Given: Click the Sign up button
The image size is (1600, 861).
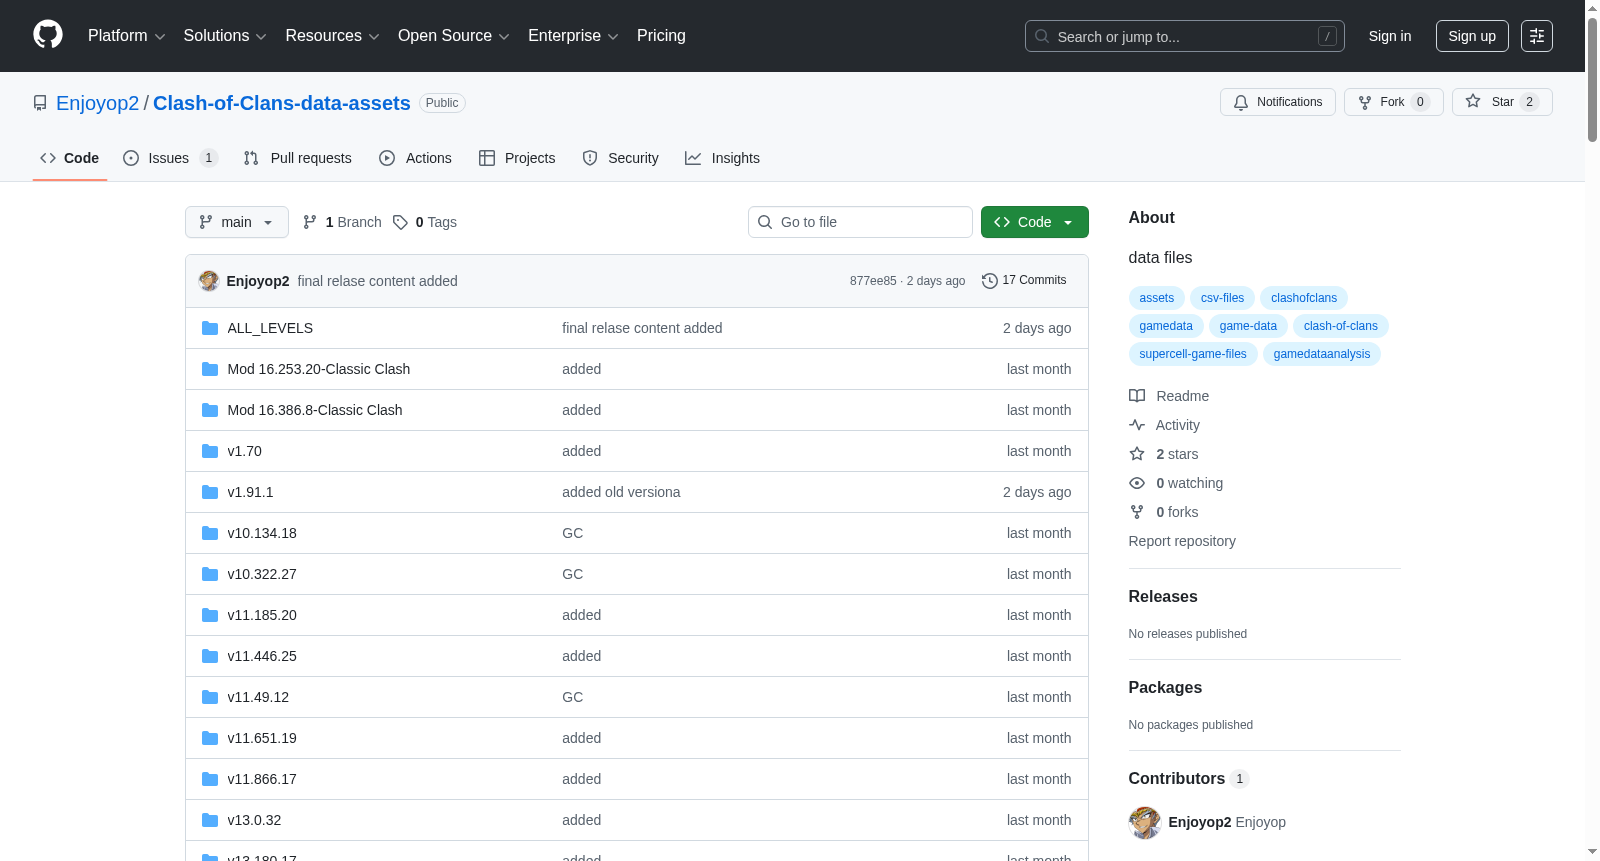Looking at the screenshot, I should (x=1472, y=36).
